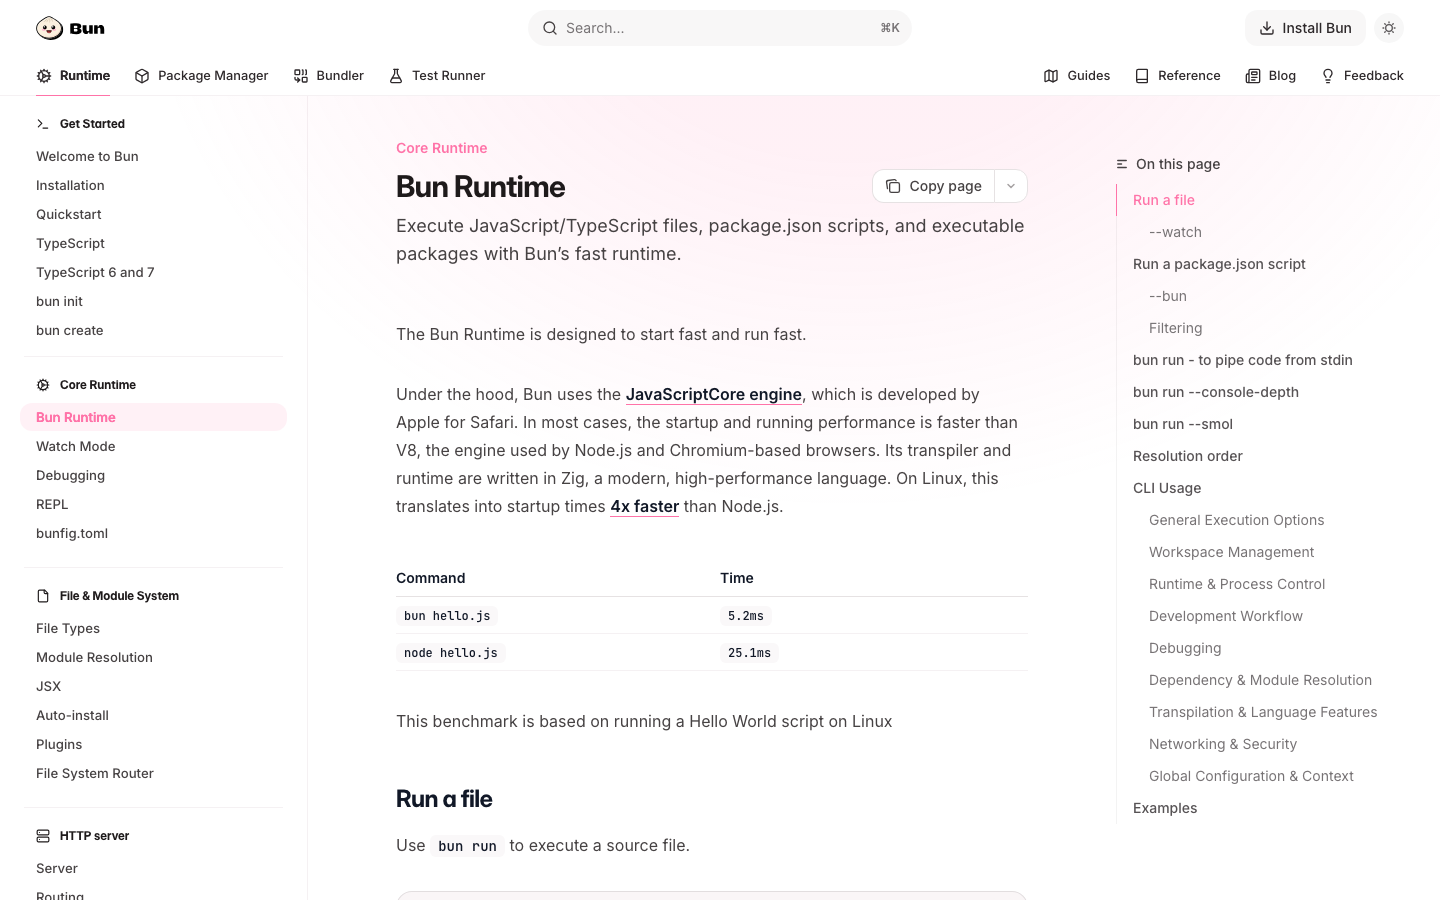Jump to Networking & Security section

[1223, 744]
